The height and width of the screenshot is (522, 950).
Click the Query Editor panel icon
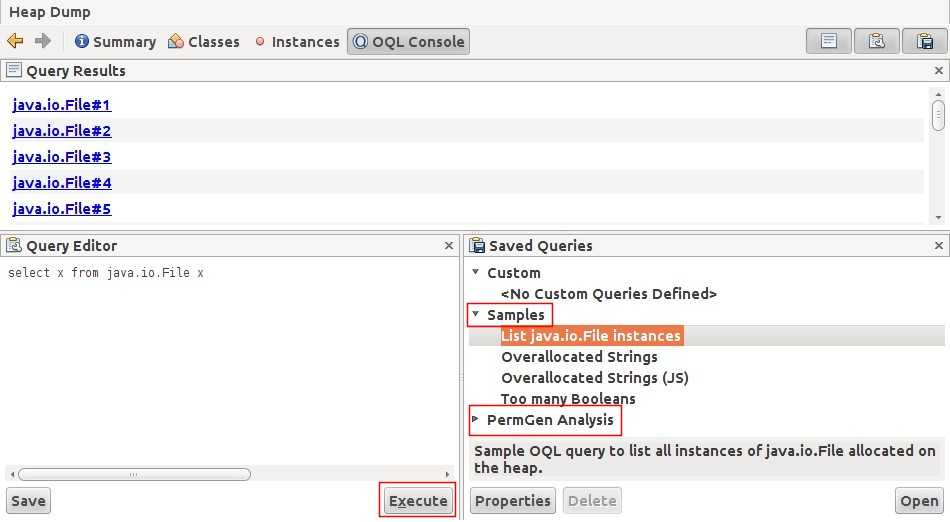click(x=13, y=245)
